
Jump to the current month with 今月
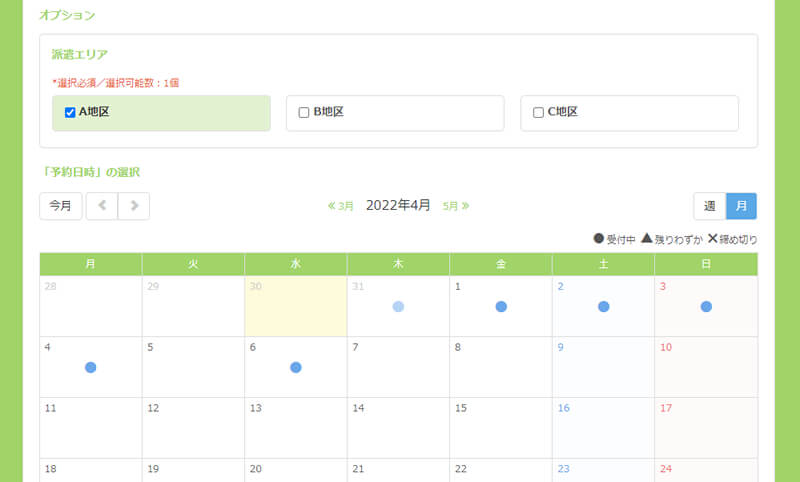pyautogui.click(x=61, y=206)
